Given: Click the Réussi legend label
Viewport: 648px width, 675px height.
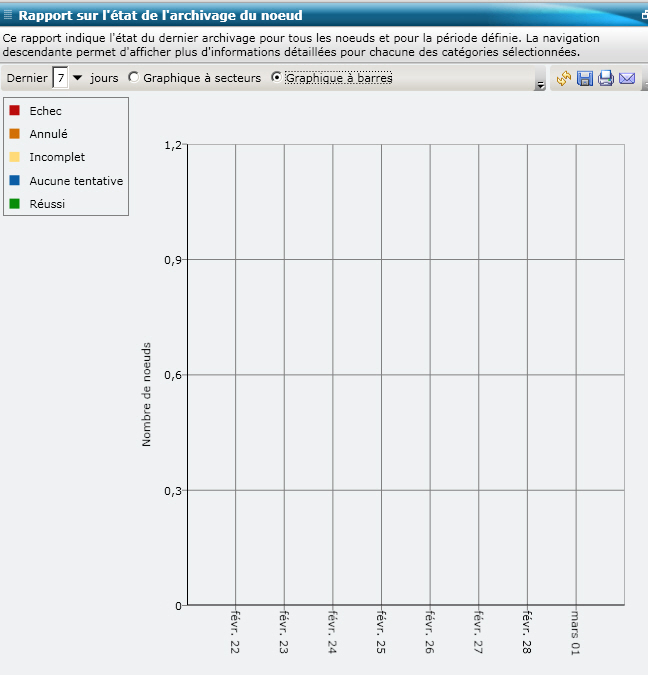Looking at the screenshot, I should coord(47,204).
